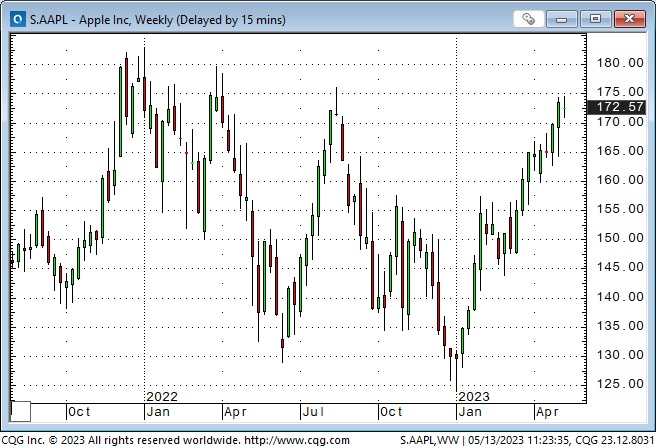656x448 pixels.
Task: Click the 130.00 price axis label
Action: [x=620, y=356]
